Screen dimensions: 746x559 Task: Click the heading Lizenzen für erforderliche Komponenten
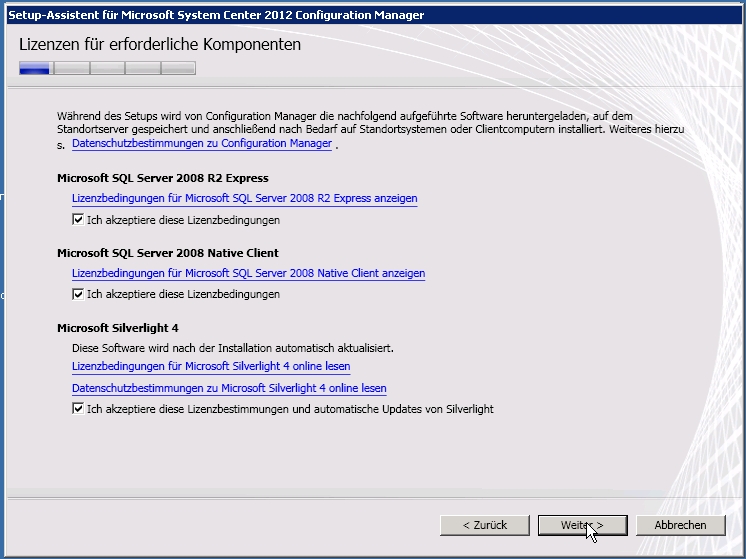coord(160,44)
